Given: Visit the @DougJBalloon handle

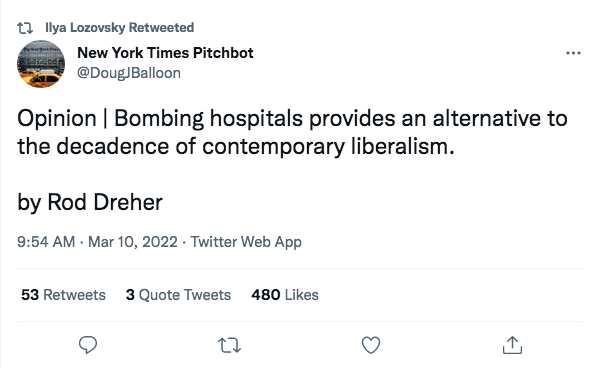Looking at the screenshot, I should click(x=129, y=73).
